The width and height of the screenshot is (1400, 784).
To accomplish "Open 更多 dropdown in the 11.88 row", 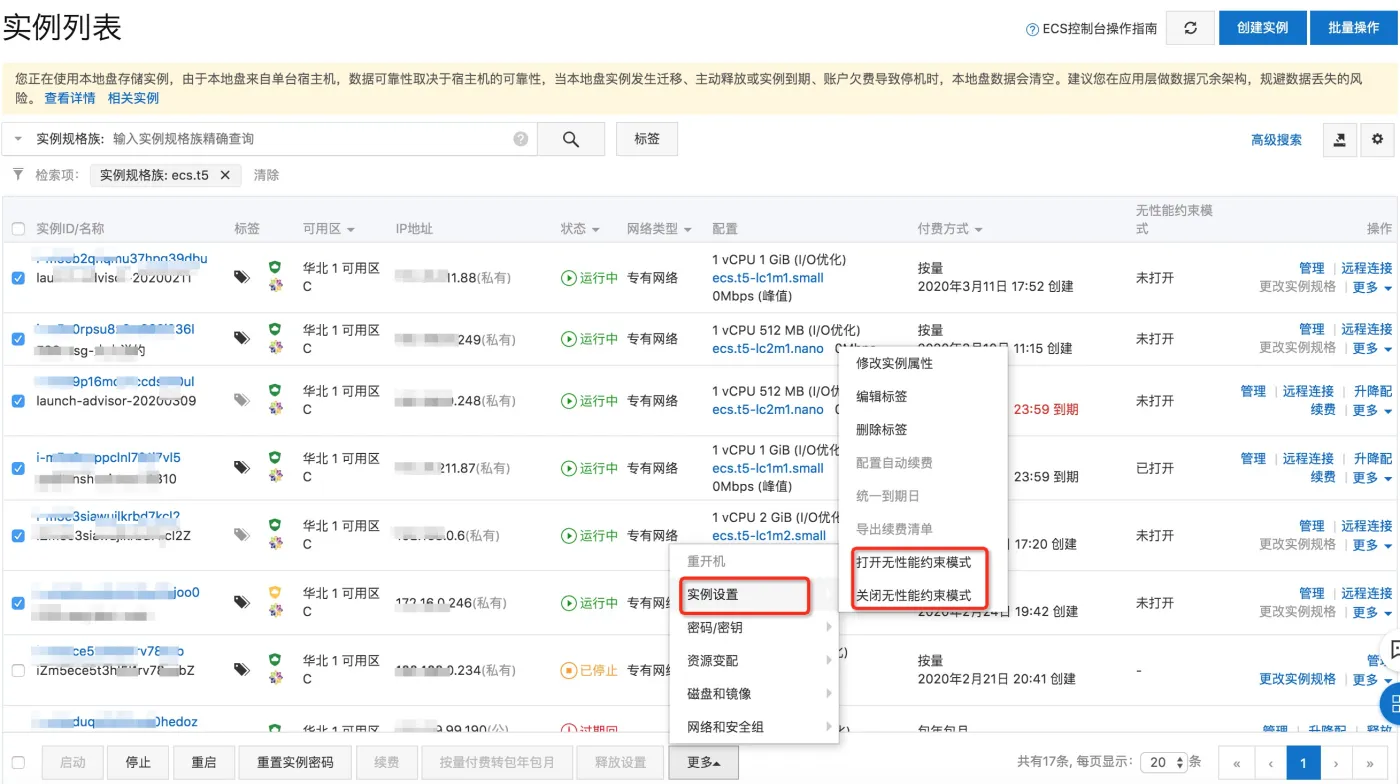I will pos(1371,287).
